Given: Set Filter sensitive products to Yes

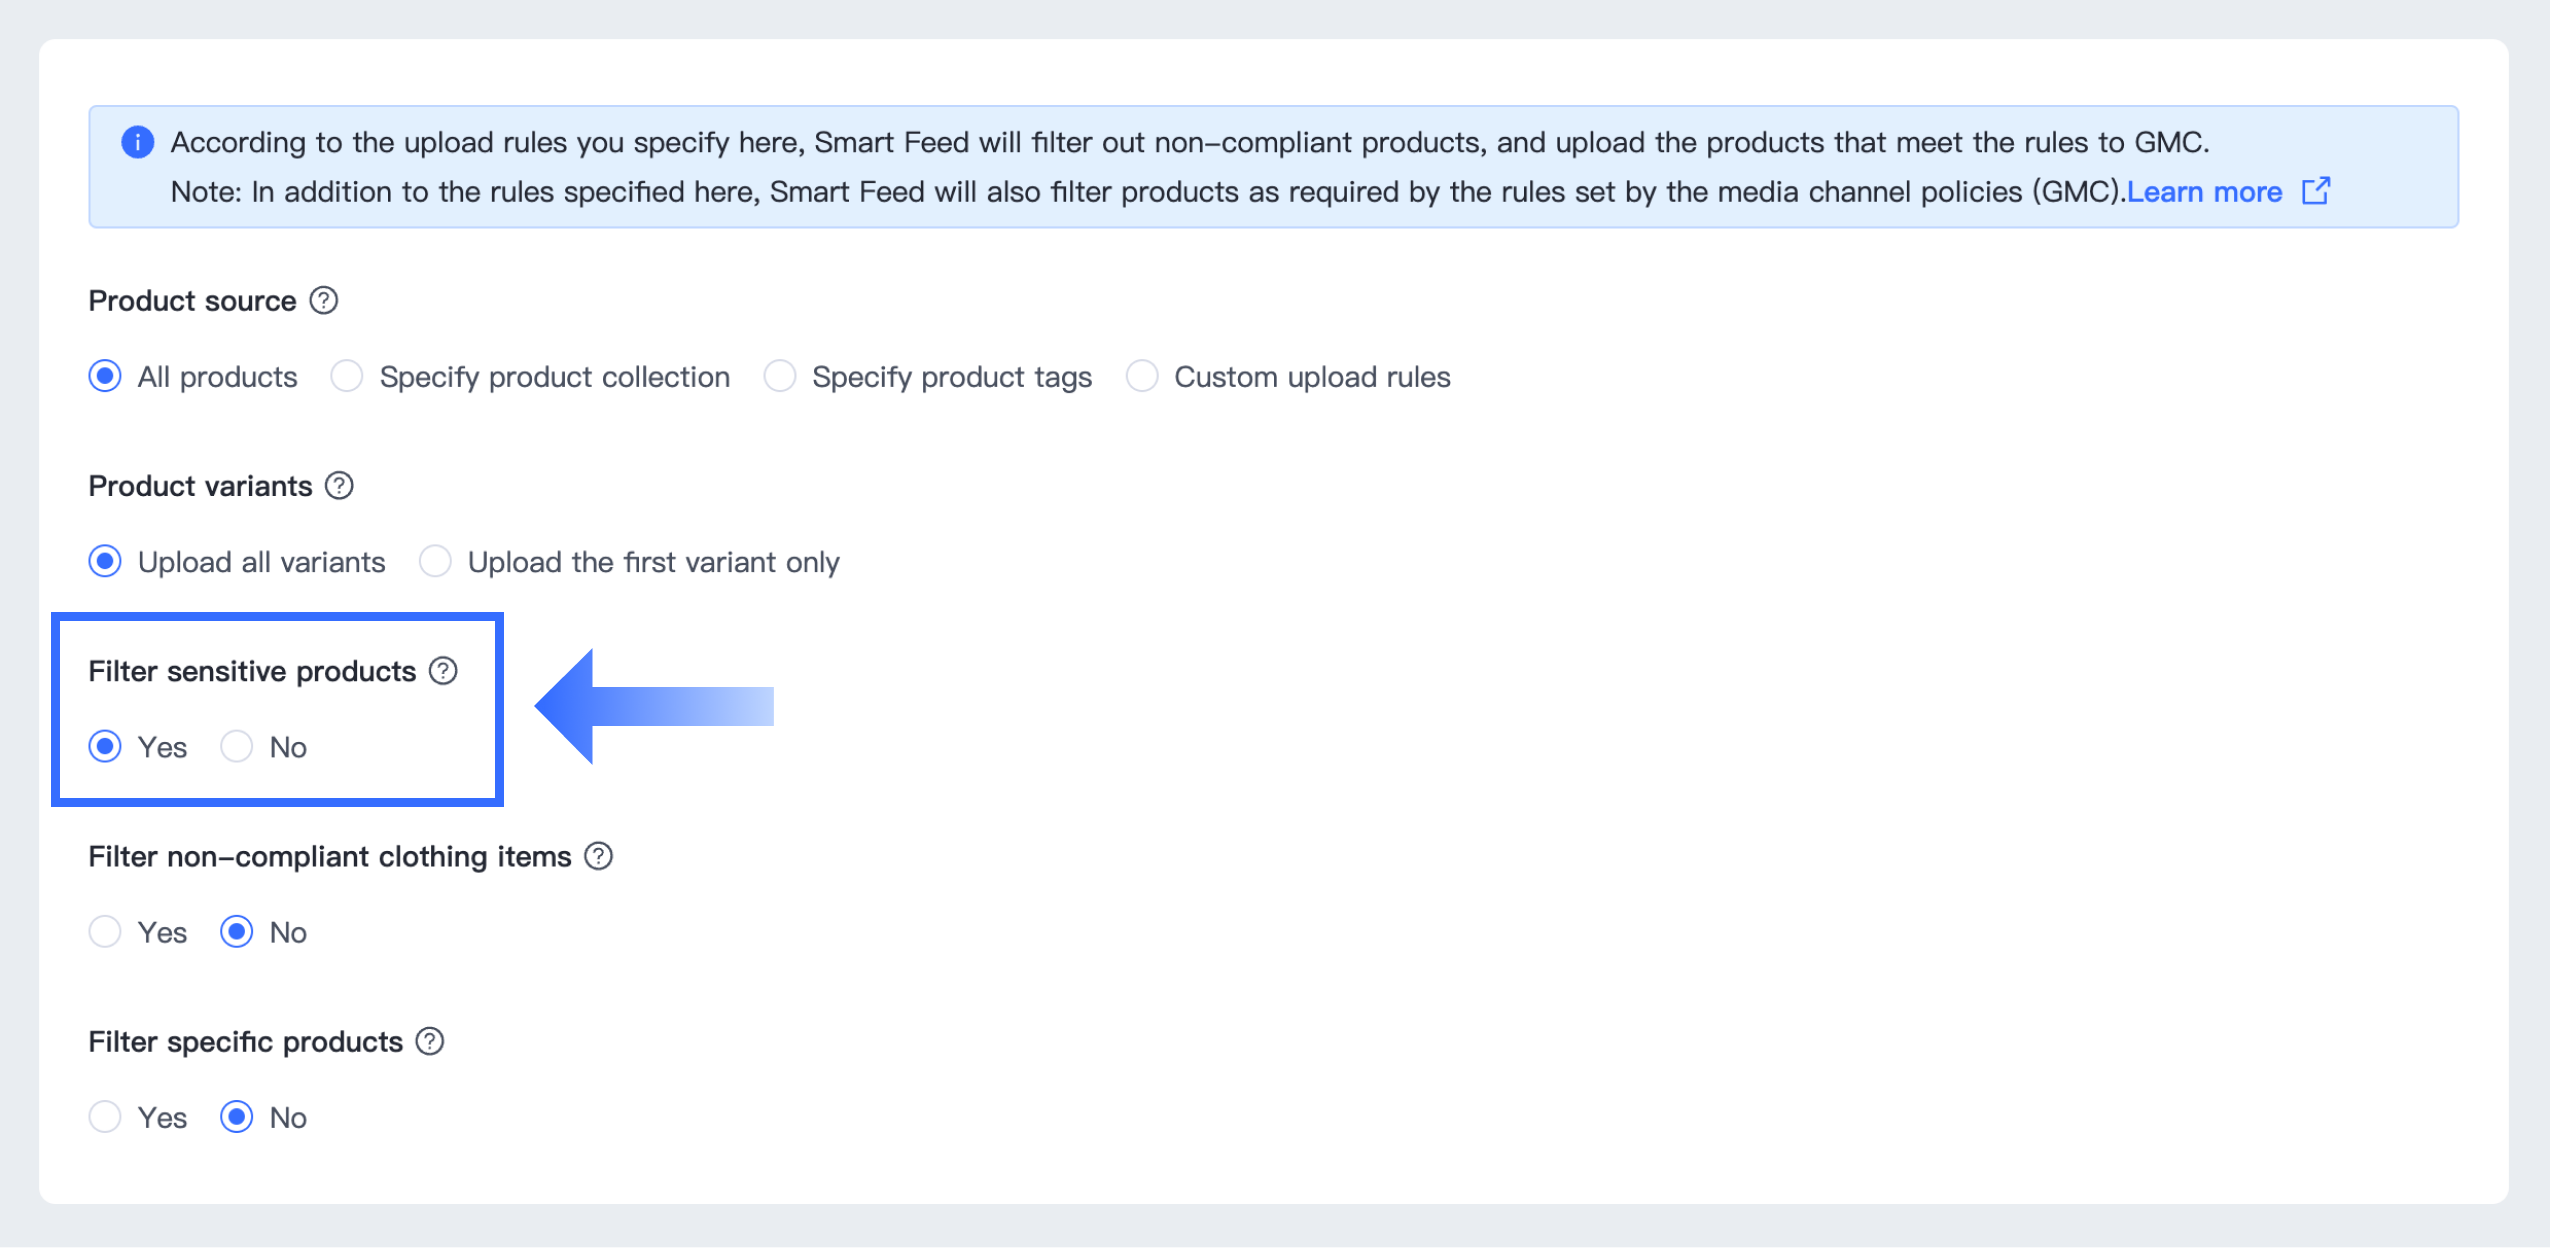Looking at the screenshot, I should coord(105,746).
